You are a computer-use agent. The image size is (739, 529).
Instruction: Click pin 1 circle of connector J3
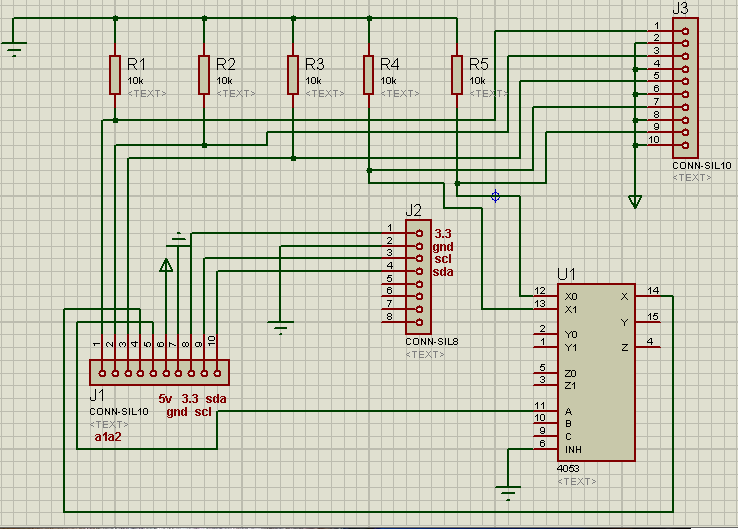click(x=685, y=31)
